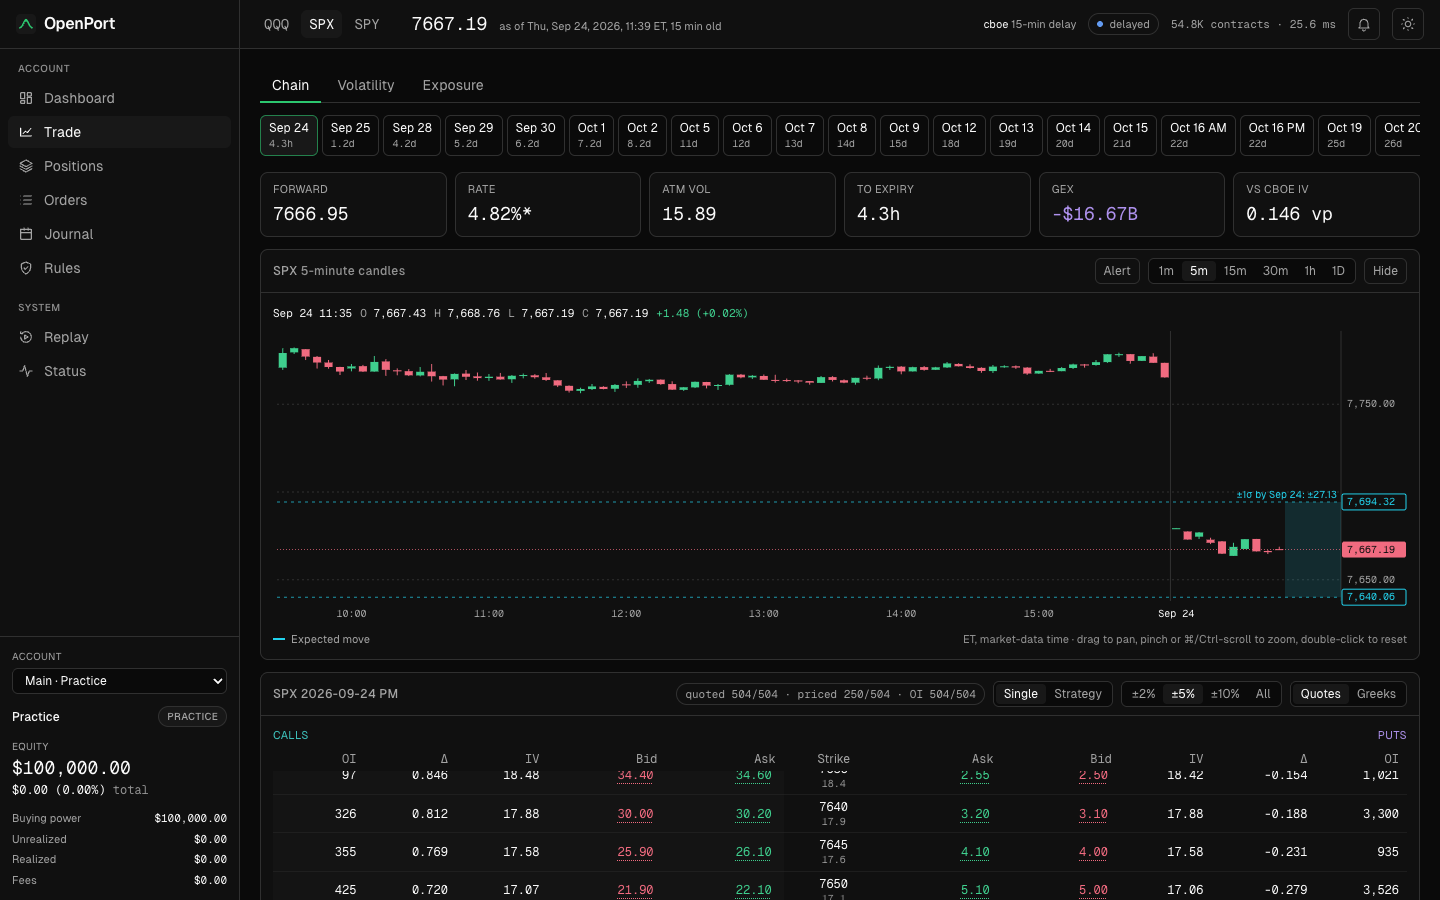Click the Orders list icon
Viewport: 1440px width, 900px height.
(x=26, y=200)
